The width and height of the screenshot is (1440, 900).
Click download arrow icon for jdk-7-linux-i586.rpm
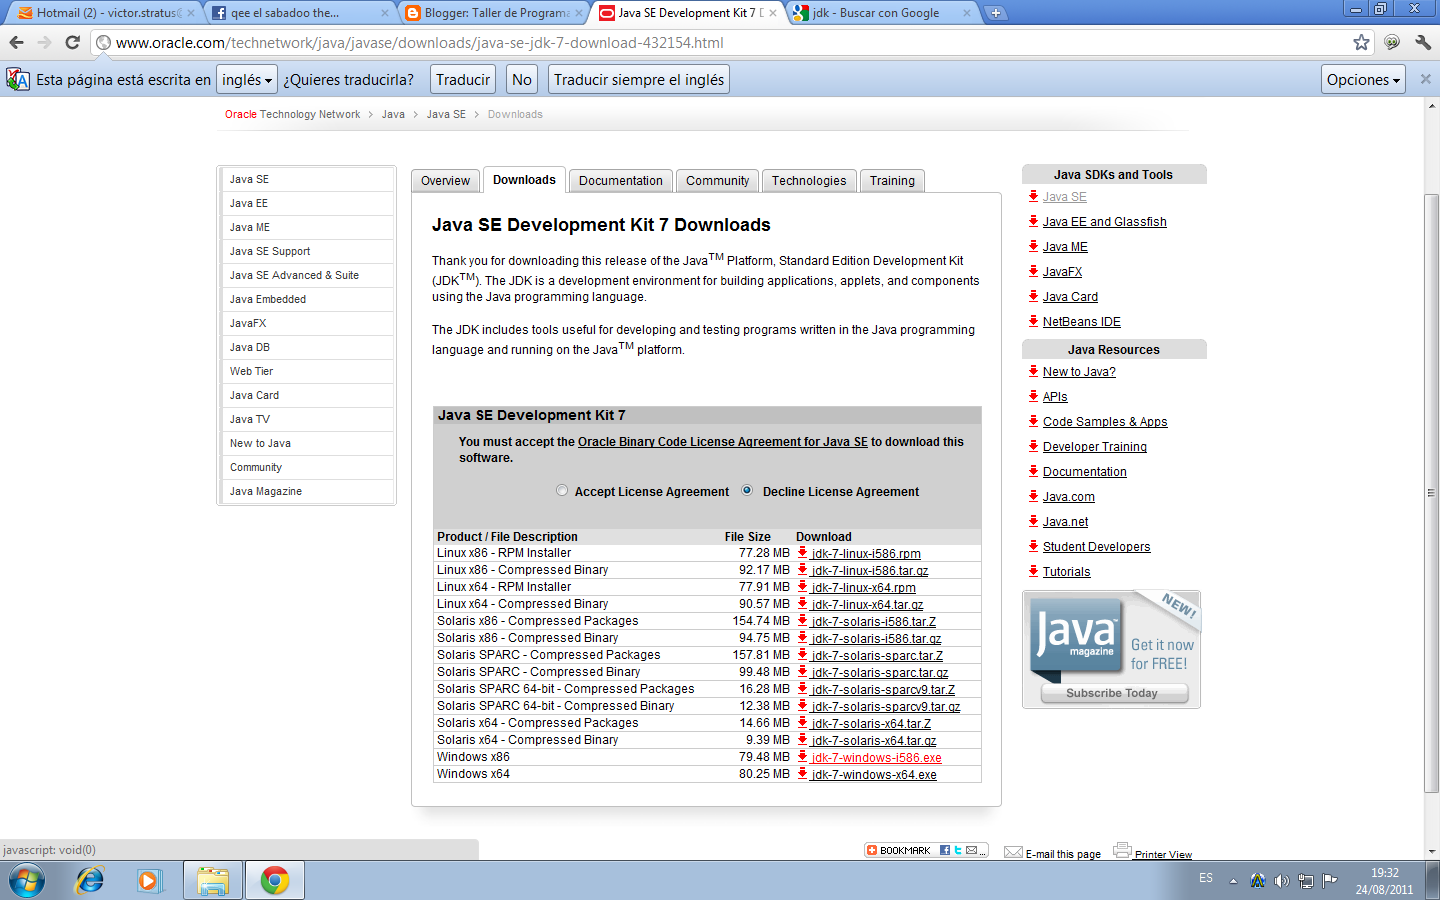(x=802, y=552)
